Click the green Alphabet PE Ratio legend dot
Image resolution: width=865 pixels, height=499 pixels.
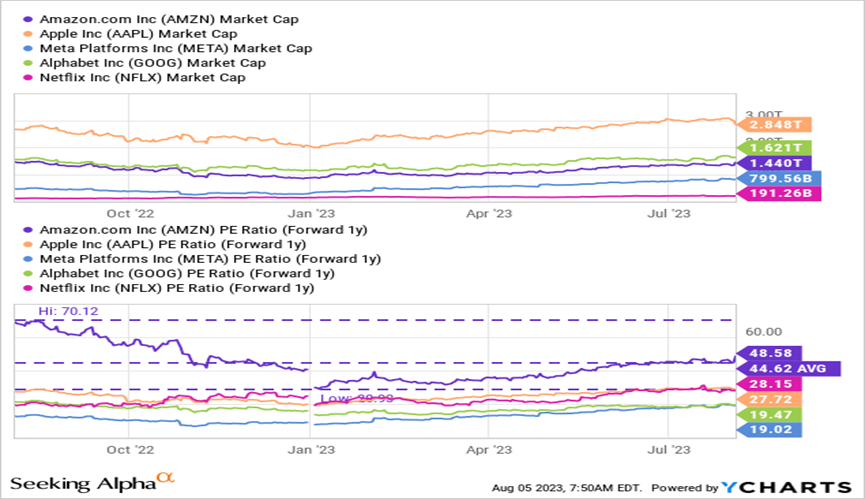28,274
